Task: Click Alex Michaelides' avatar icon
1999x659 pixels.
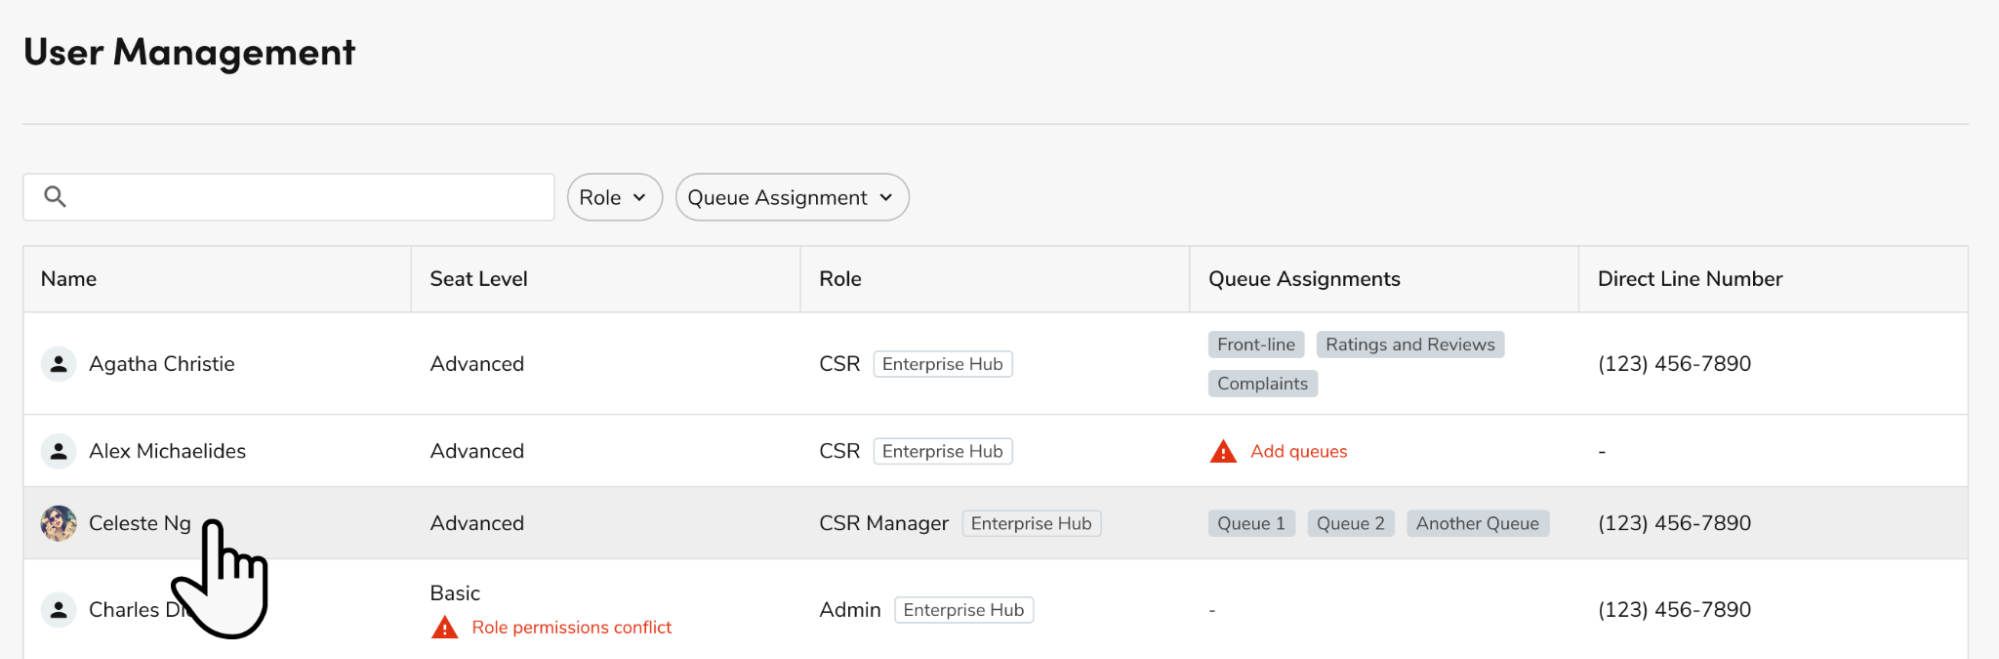Action: 59,451
